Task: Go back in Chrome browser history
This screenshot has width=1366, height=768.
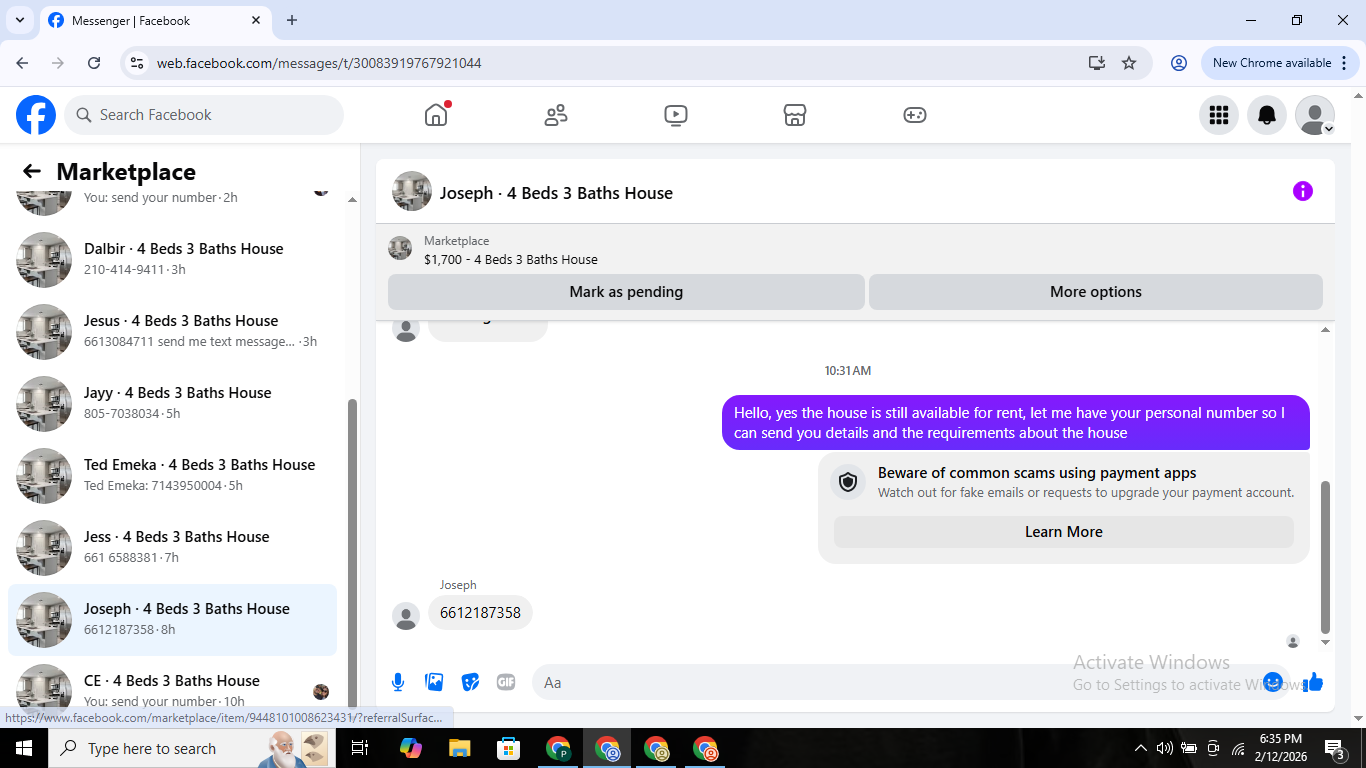Action: [22, 63]
